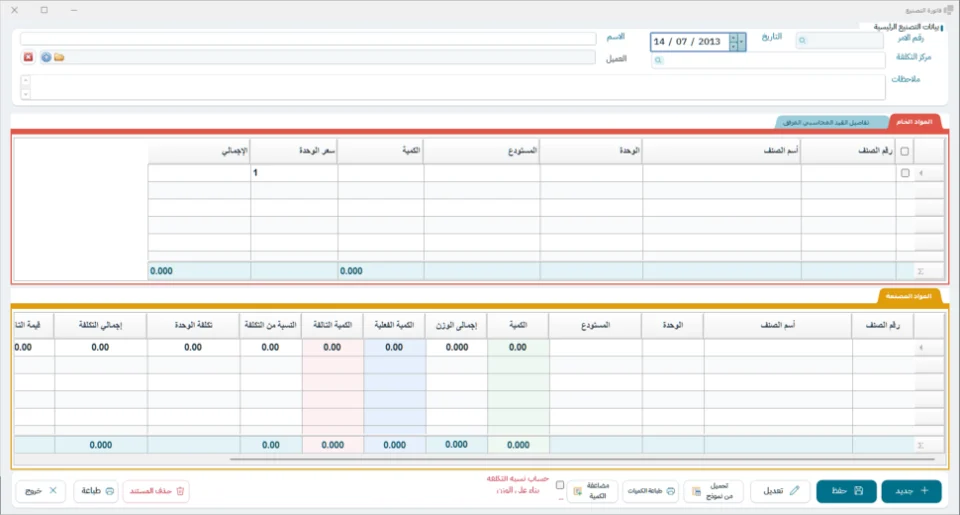Click the printer icon on طباعة الكميات
The height and width of the screenshot is (515, 960).
[670, 491]
